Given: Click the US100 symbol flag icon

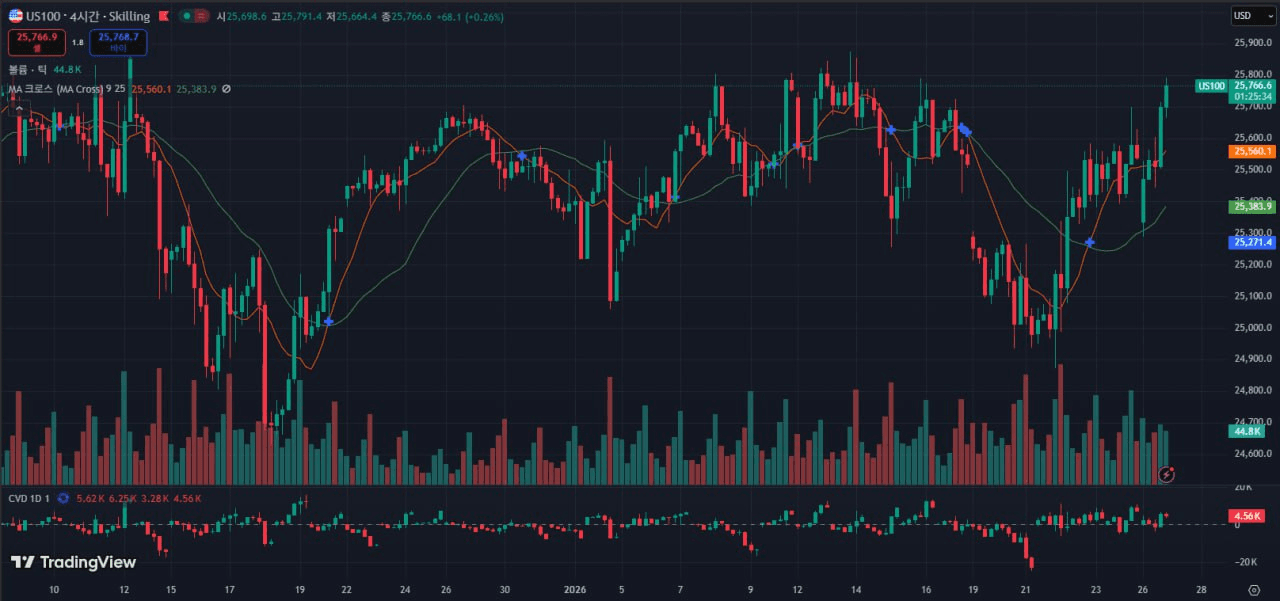Looking at the screenshot, I should tap(16, 16).
